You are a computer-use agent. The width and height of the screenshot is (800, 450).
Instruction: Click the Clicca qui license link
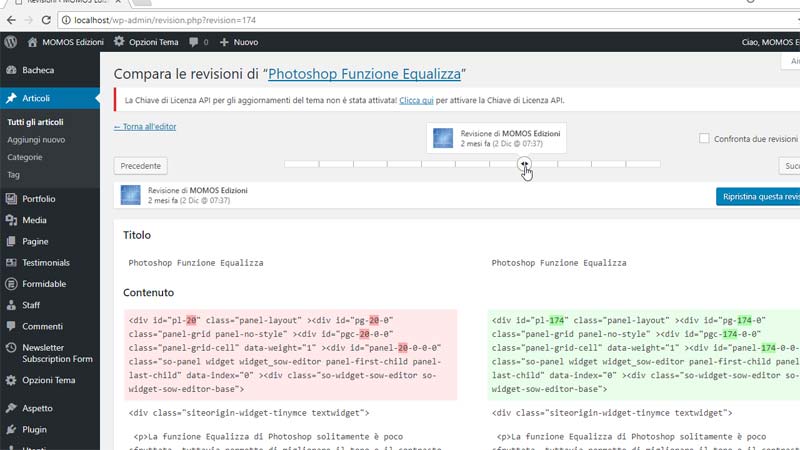(416, 101)
